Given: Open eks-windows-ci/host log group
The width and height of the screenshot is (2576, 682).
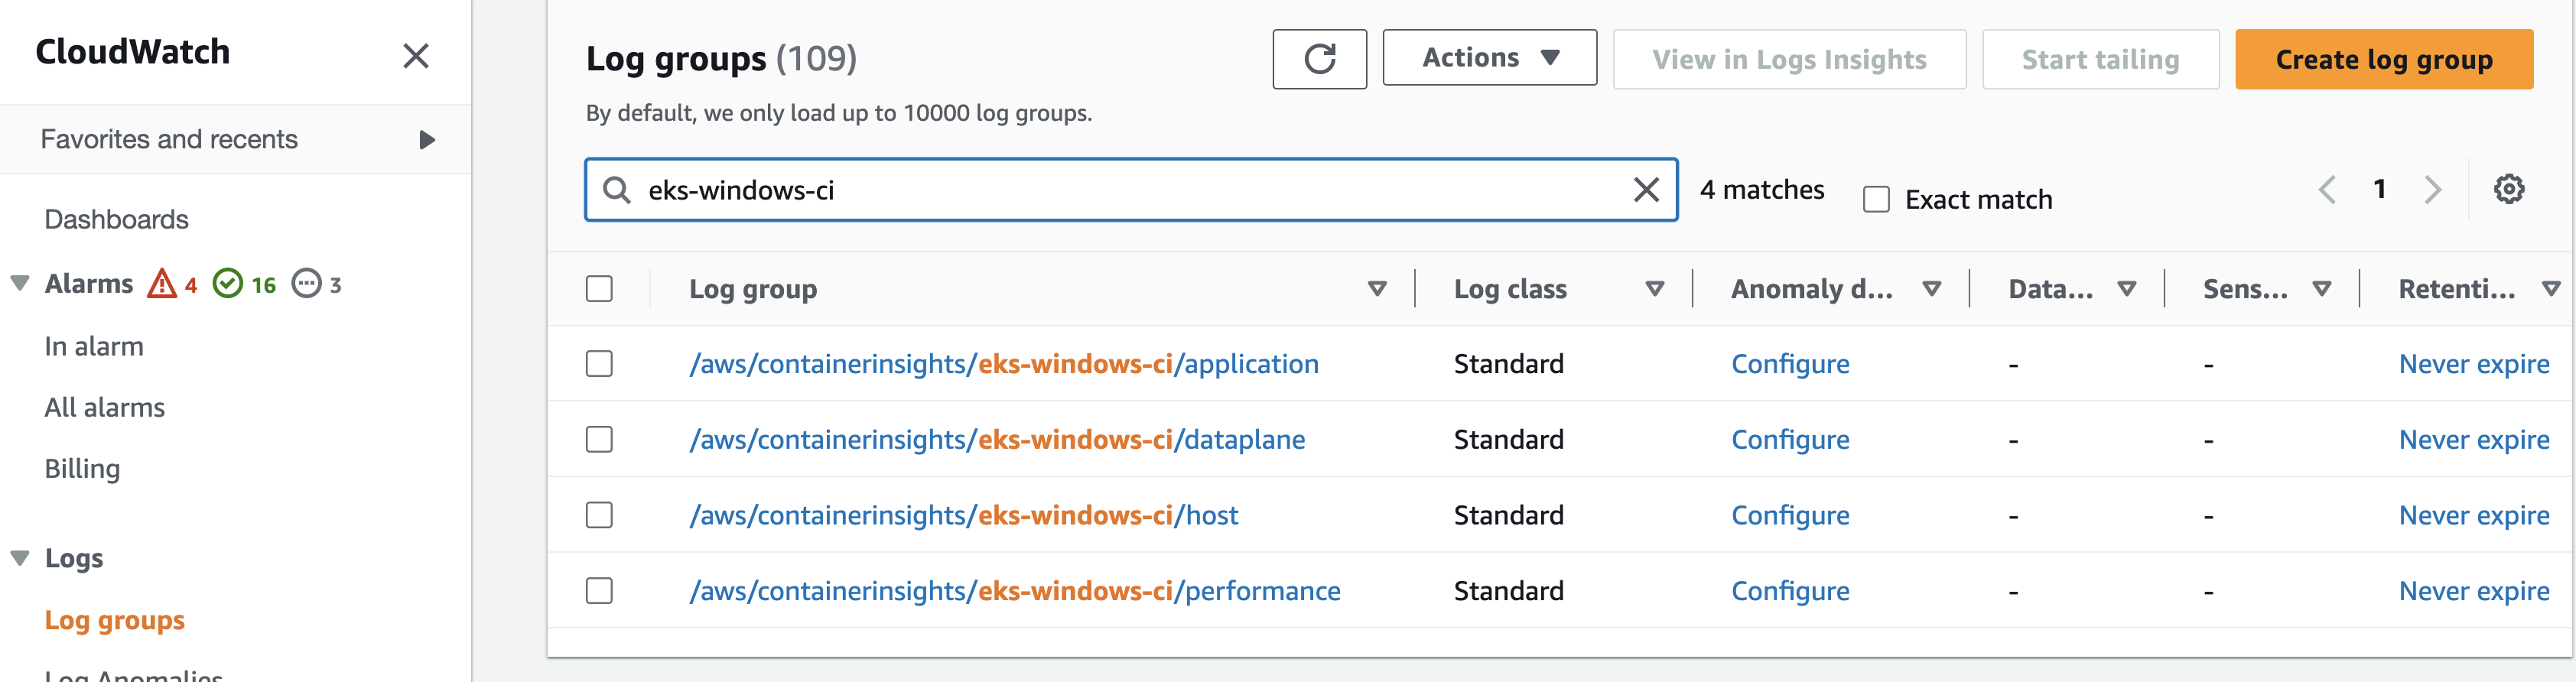Looking at the screenshot, I should point(964,515).
